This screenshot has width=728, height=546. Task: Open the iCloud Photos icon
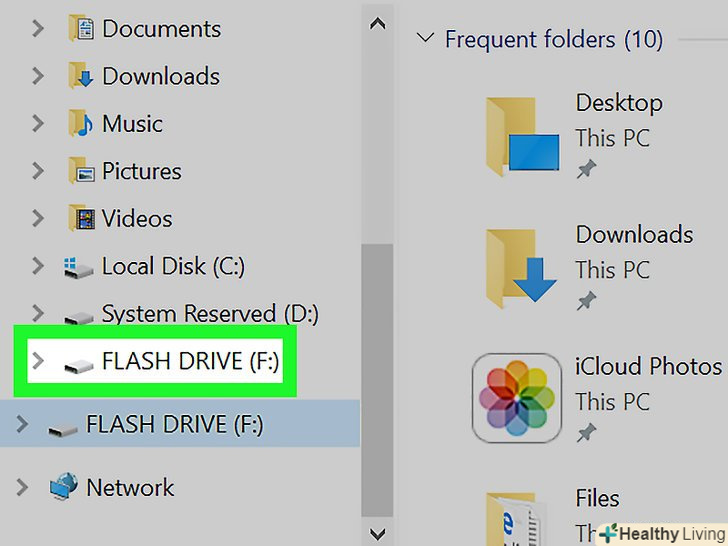[x=516, y=397]
